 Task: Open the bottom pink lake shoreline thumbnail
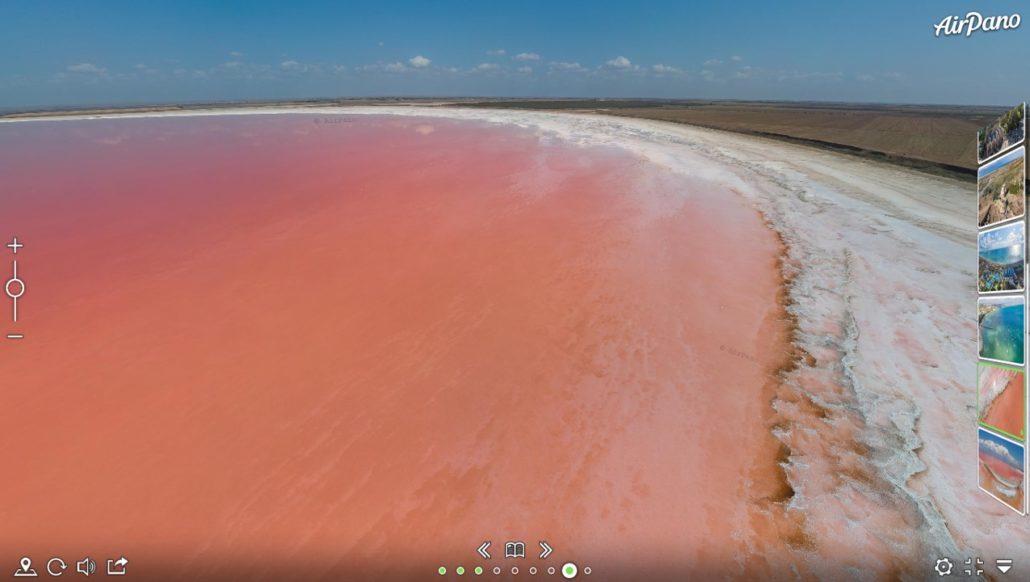click(x=1001, y=468)
